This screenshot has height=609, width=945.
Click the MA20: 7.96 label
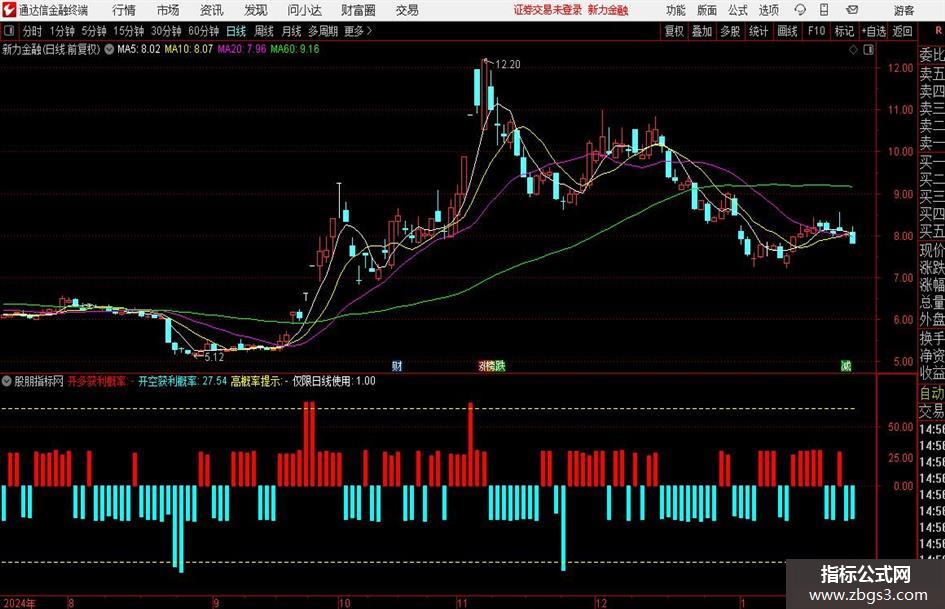point(242,49)
